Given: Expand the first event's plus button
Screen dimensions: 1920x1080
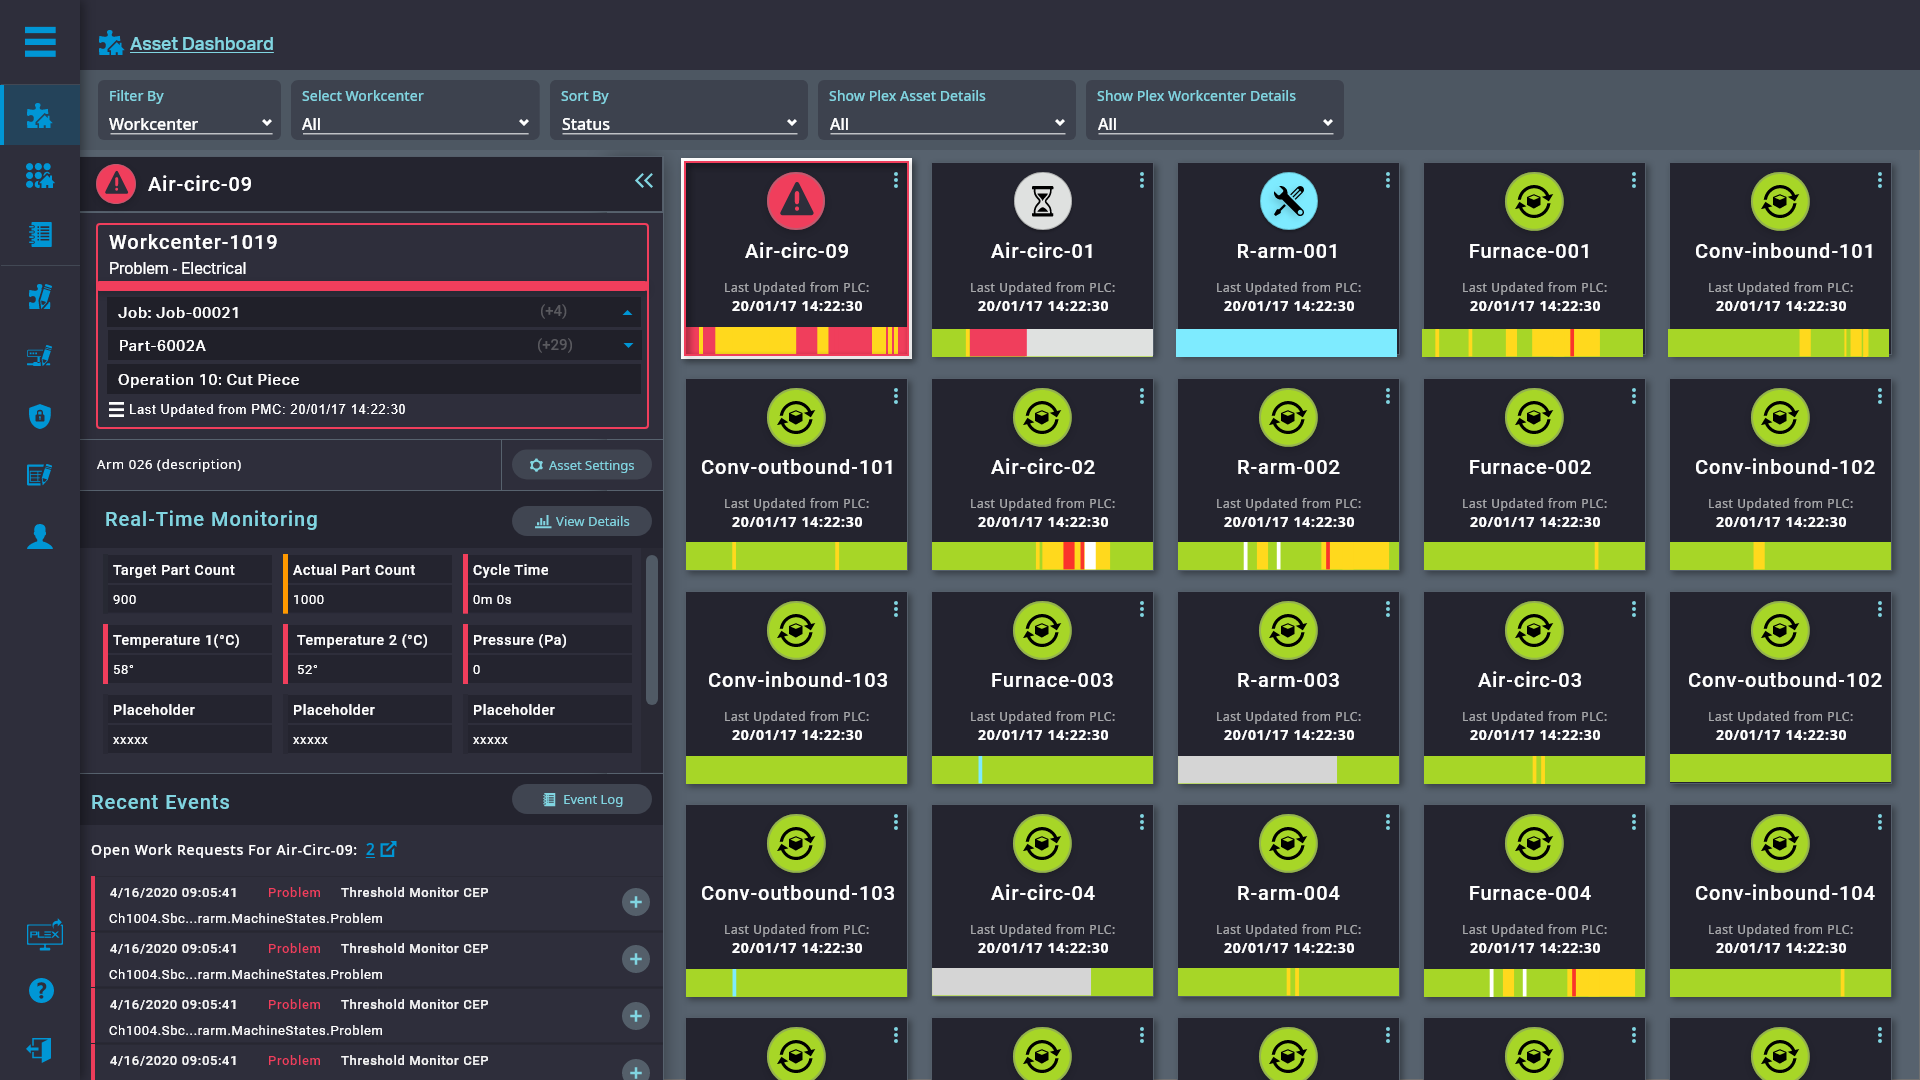Looking at the screenshot, I should click(635, 902).
